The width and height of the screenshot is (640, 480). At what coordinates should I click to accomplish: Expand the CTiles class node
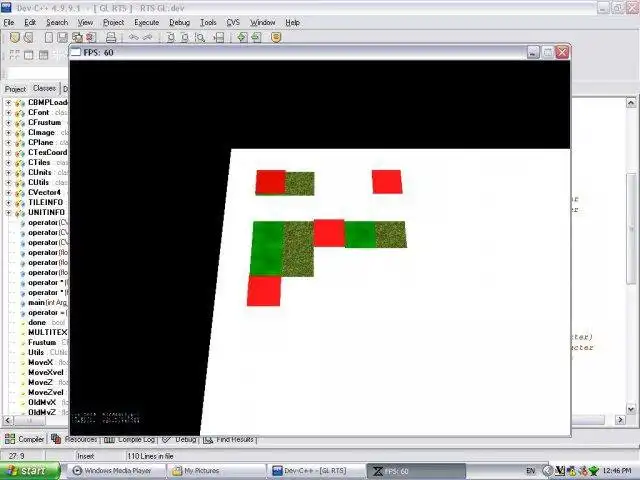point(8,162)
